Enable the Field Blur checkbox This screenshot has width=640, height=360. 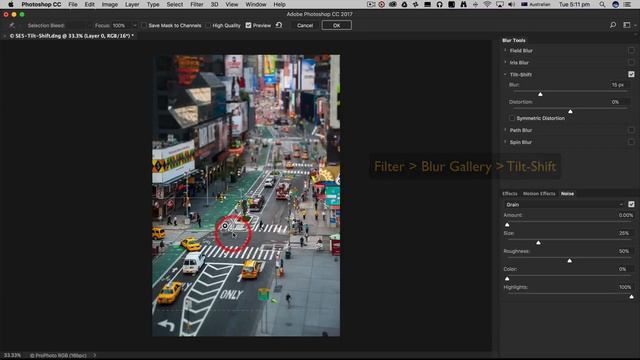[x=631, y=51]
